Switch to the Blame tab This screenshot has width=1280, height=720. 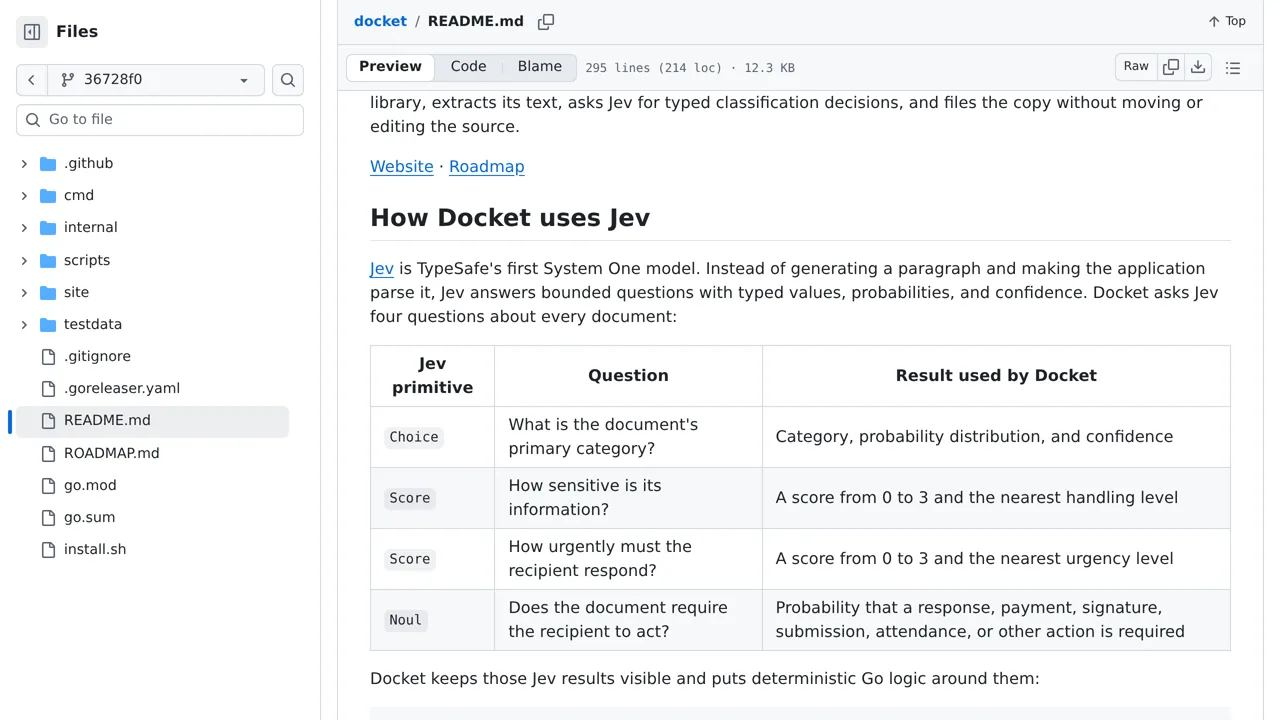click(539, 67)
